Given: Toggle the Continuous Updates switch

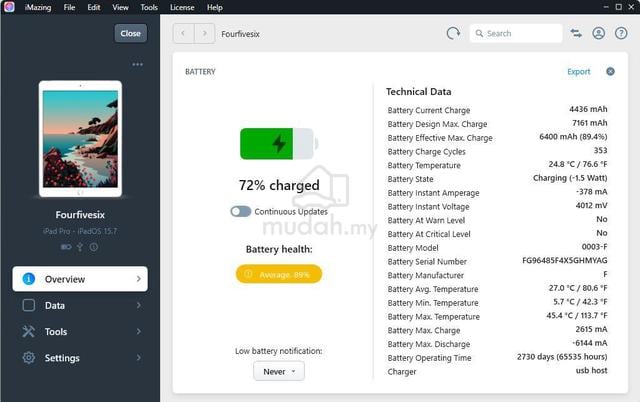Looking at the screenshot, I should [240, 211].
